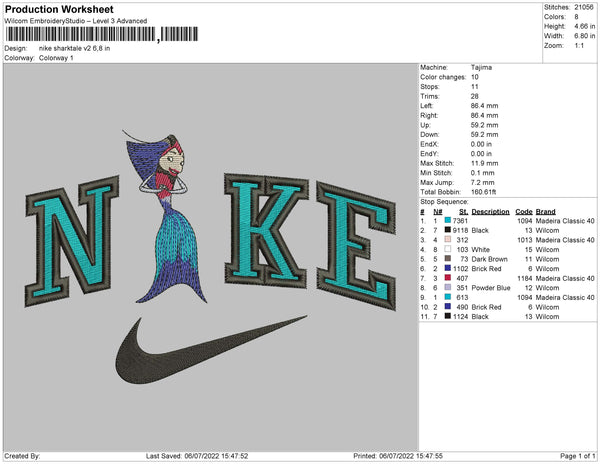Click the EndY value 0.00 in

[x=481, y=153]
